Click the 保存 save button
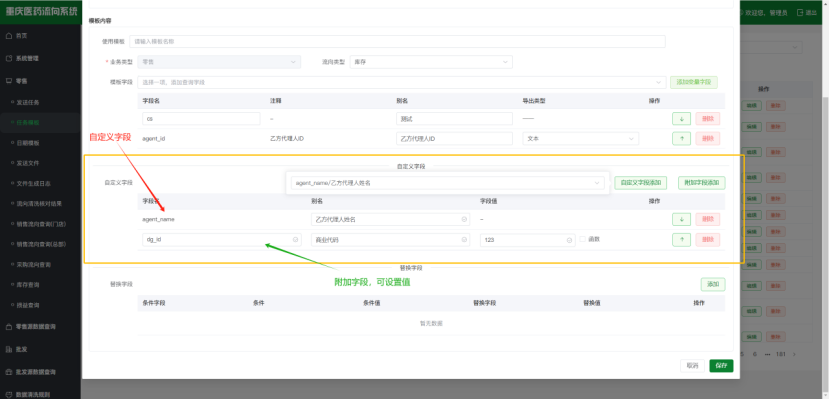Image resolution: width=830 pixels, height=399 pixels. (721, 366)
